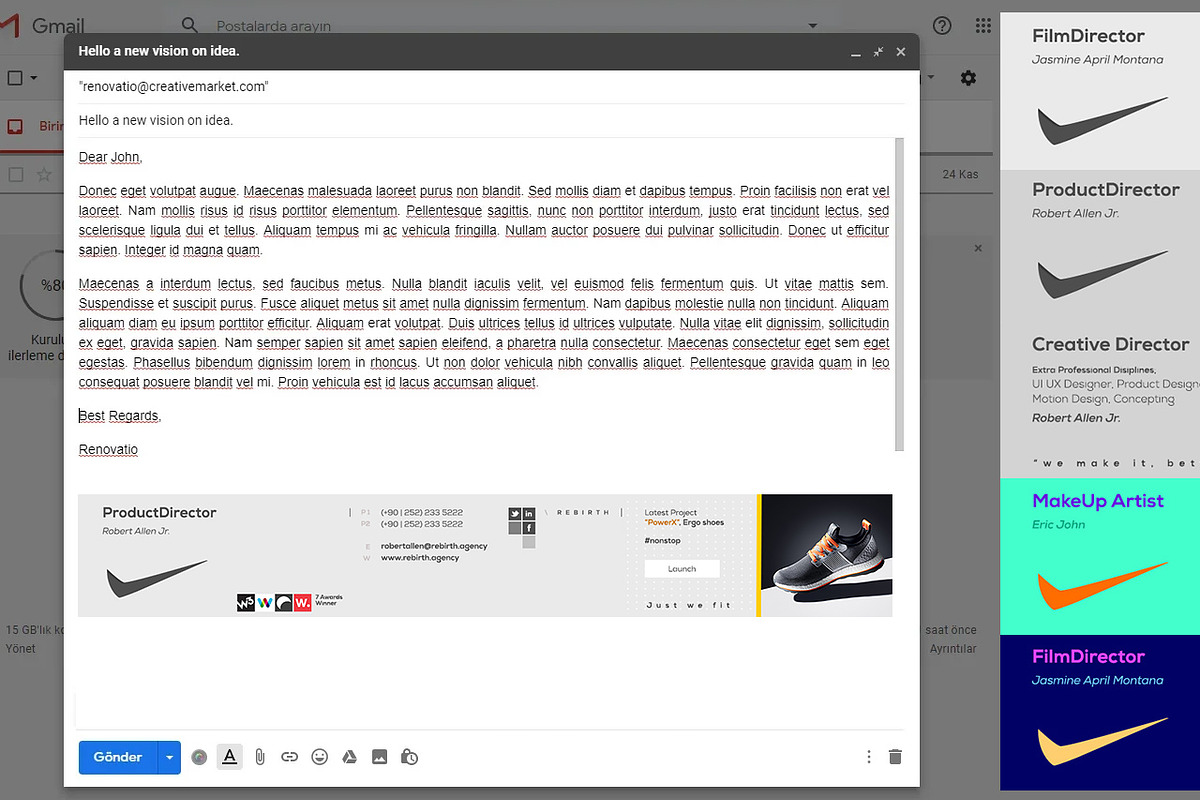This screenshot has width=1200, height=800.
Task: Click '#nonstop' hashtag in the signature
Action: pos(662,541)
